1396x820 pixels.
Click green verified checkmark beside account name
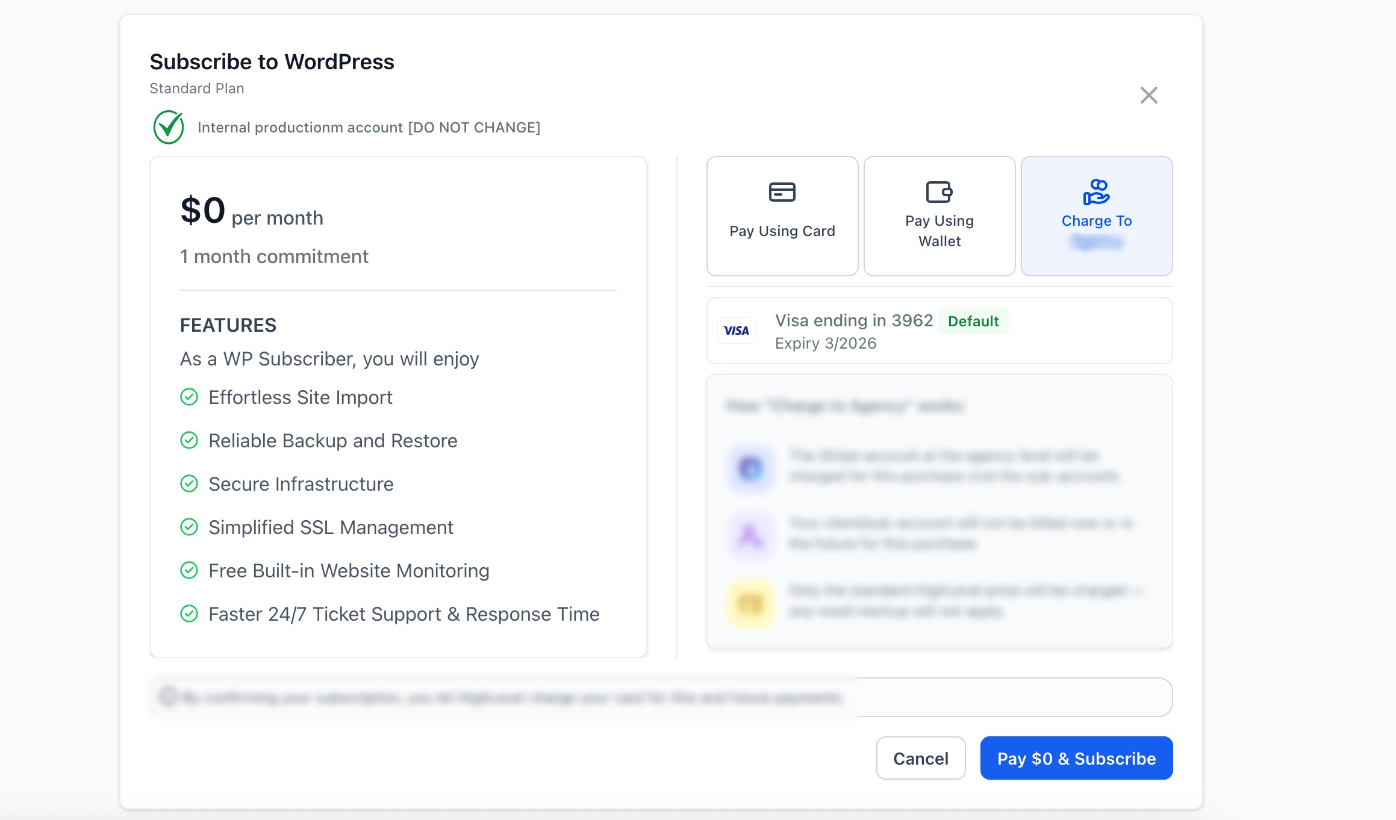169,127
